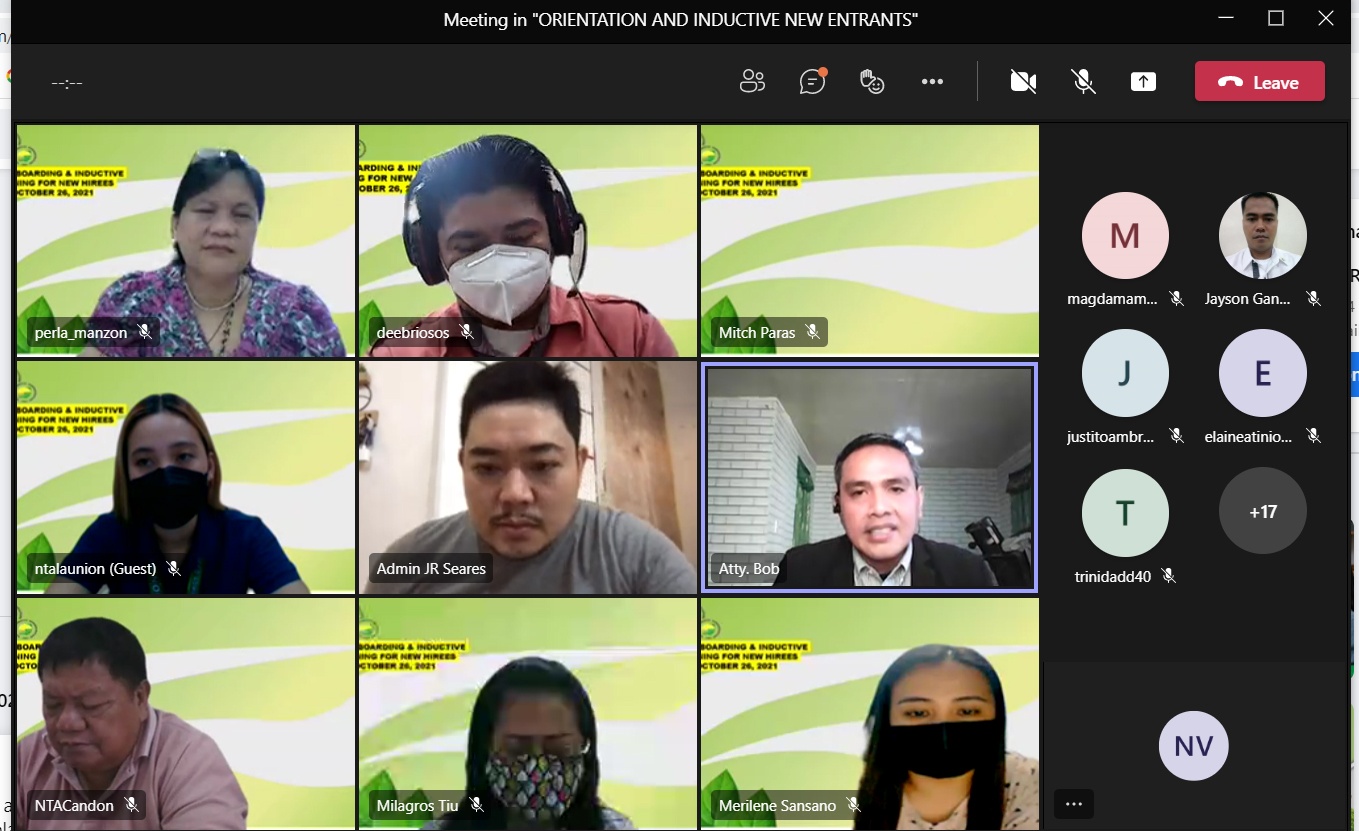Click muted mic icon beside Merilene Sansano
This screenshot has width=1359, height=831.
click(x=853, y=805)
